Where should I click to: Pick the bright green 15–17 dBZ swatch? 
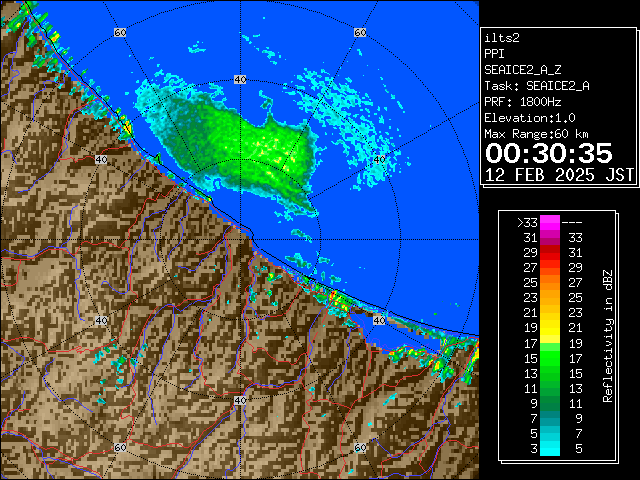(x=550, y=358)
